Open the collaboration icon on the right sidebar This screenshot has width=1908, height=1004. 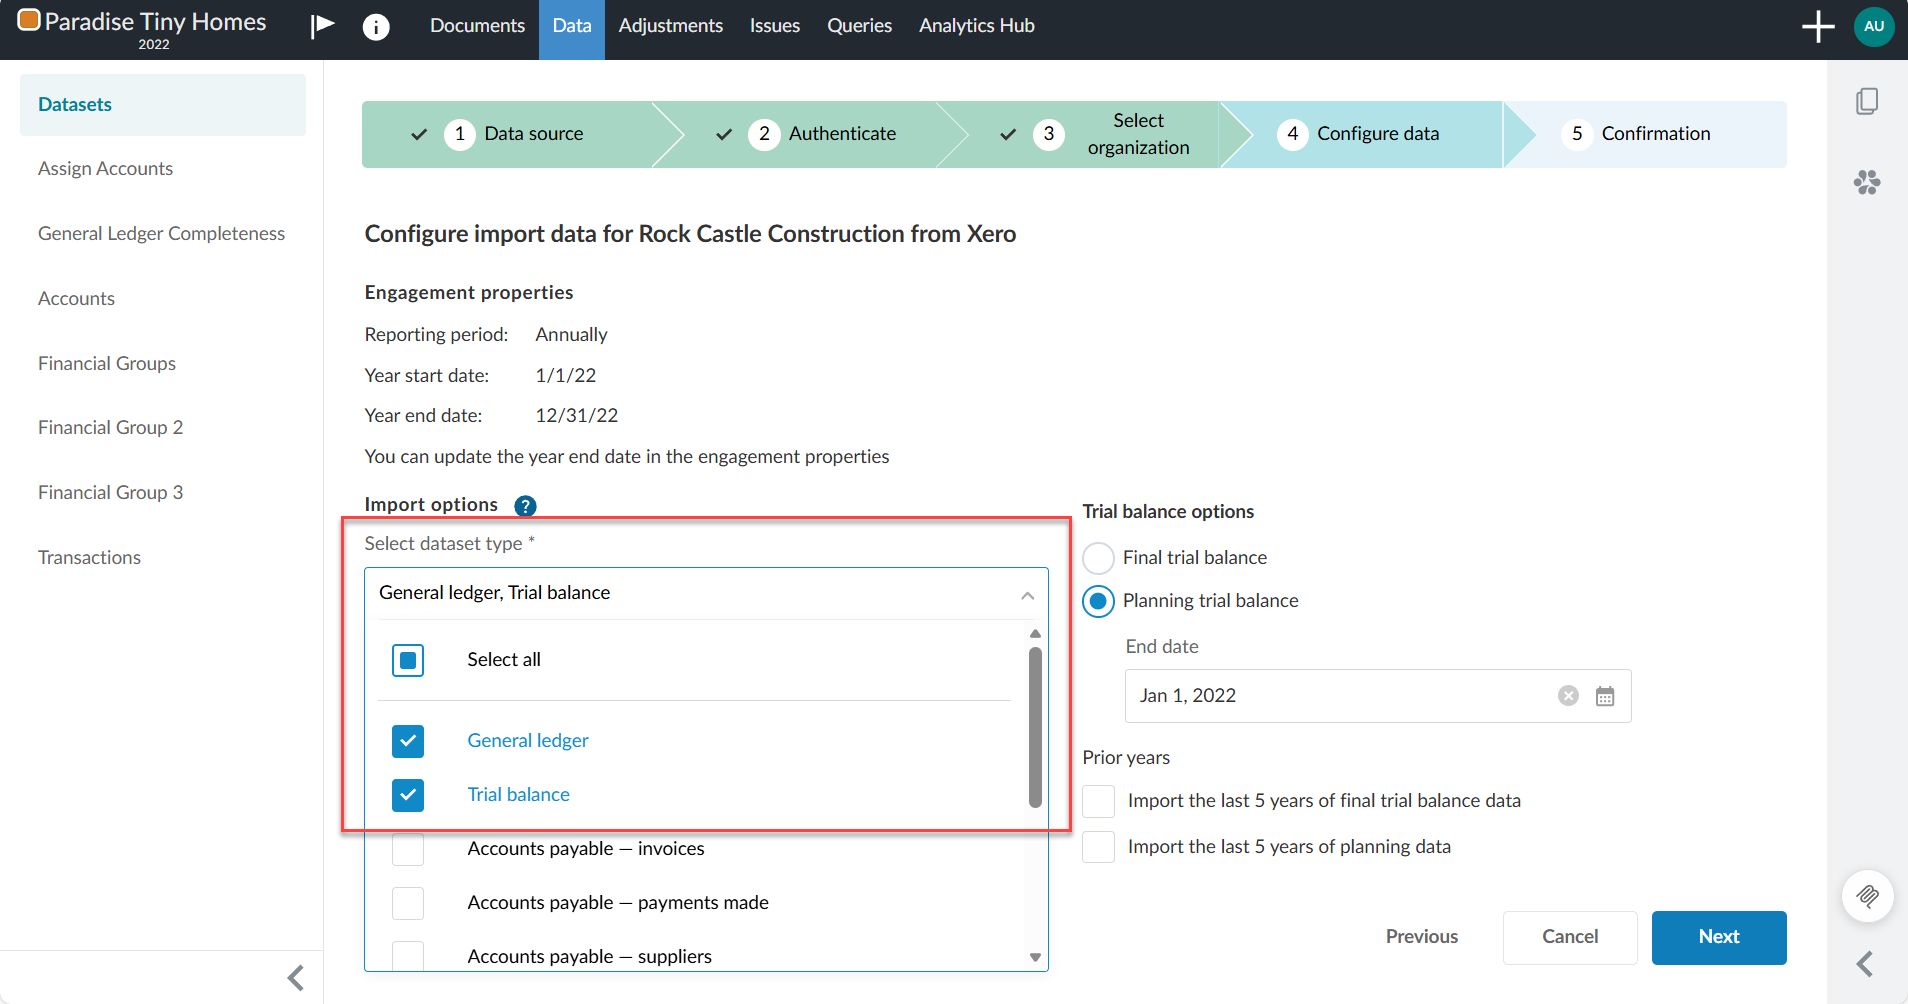[1868, 182]
